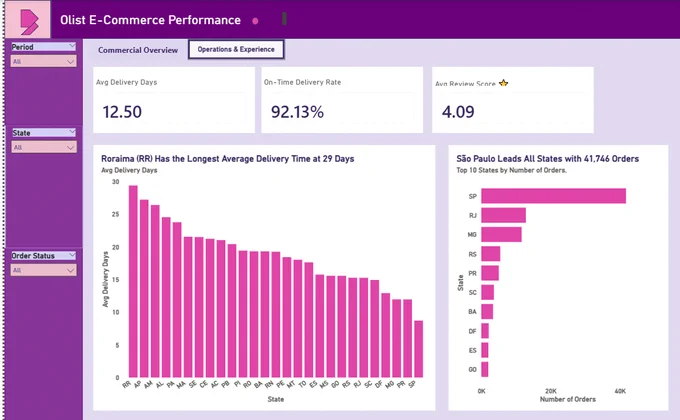
Task: Click the 'Olist E-Commerce Performance' header title
Action: point(150,20)
